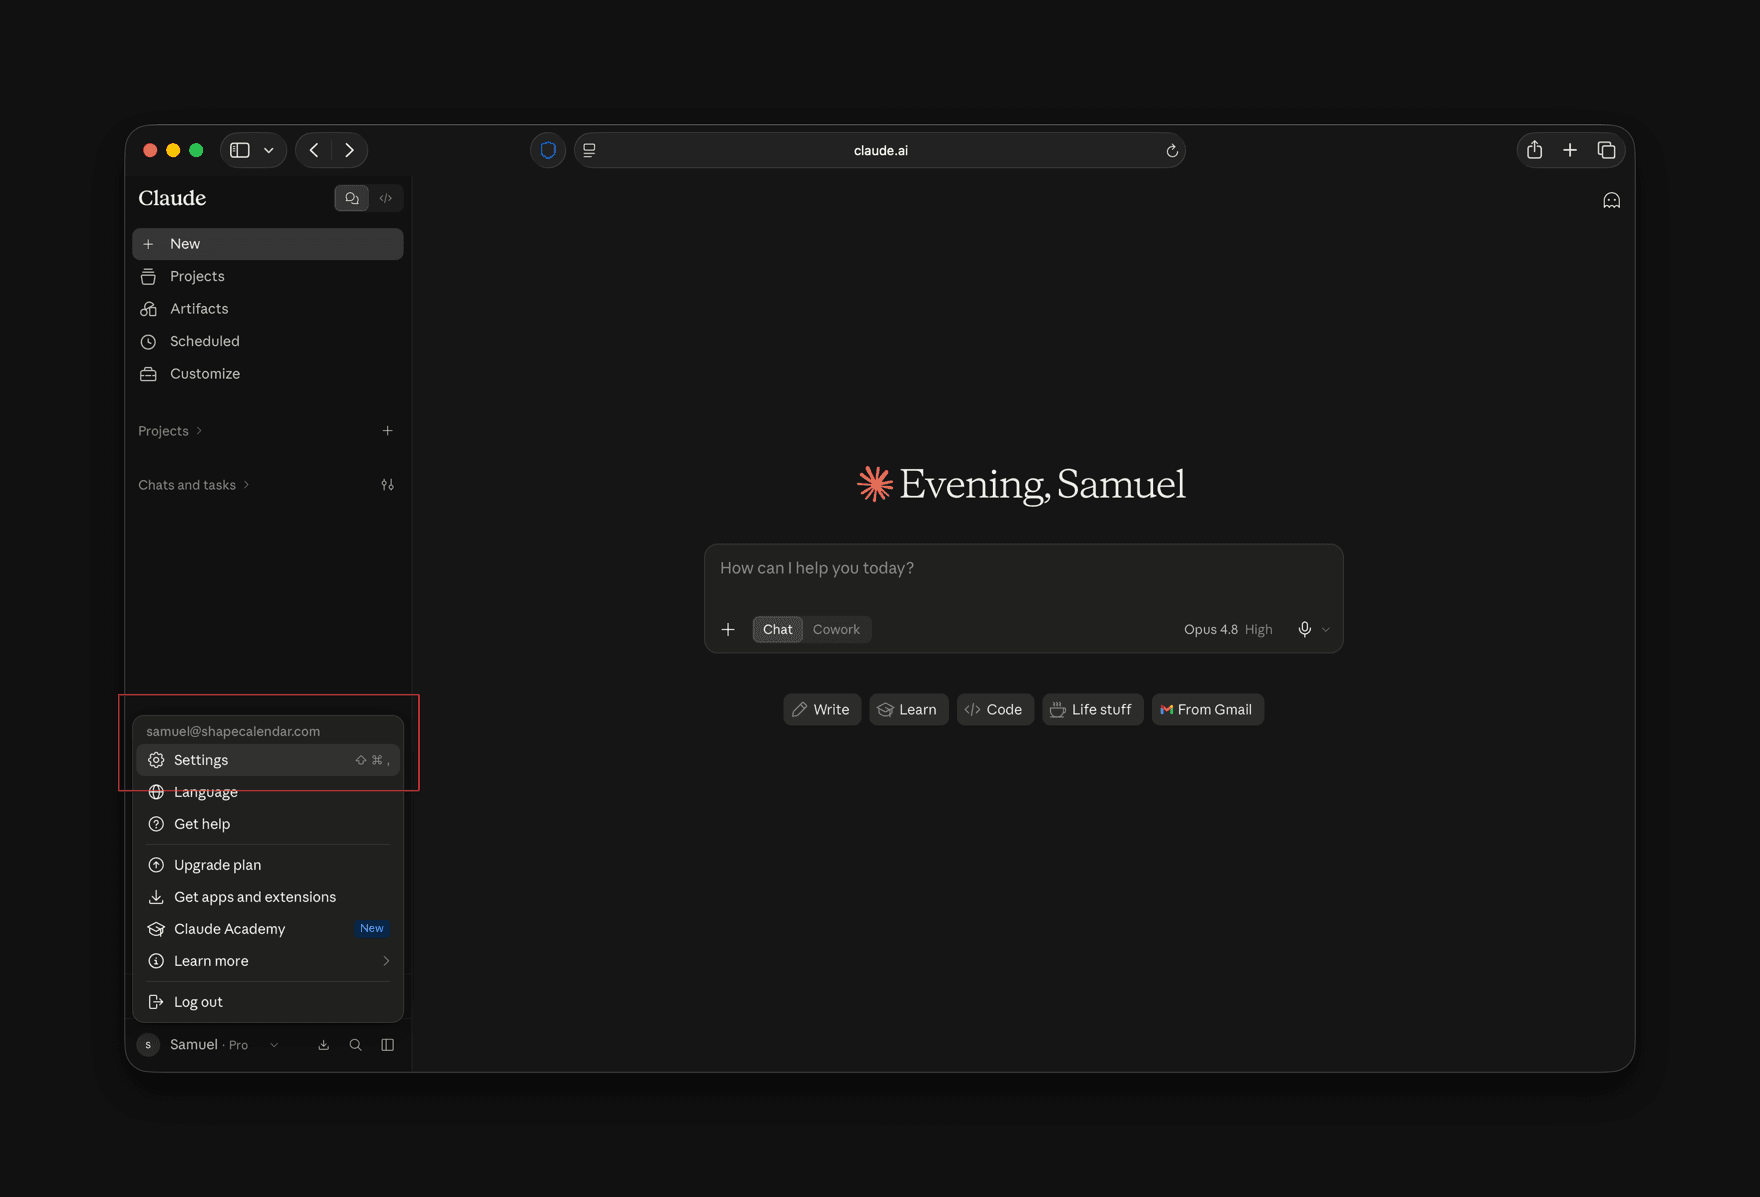
Task: Expand the Projects section header
Action: (170, 431)
